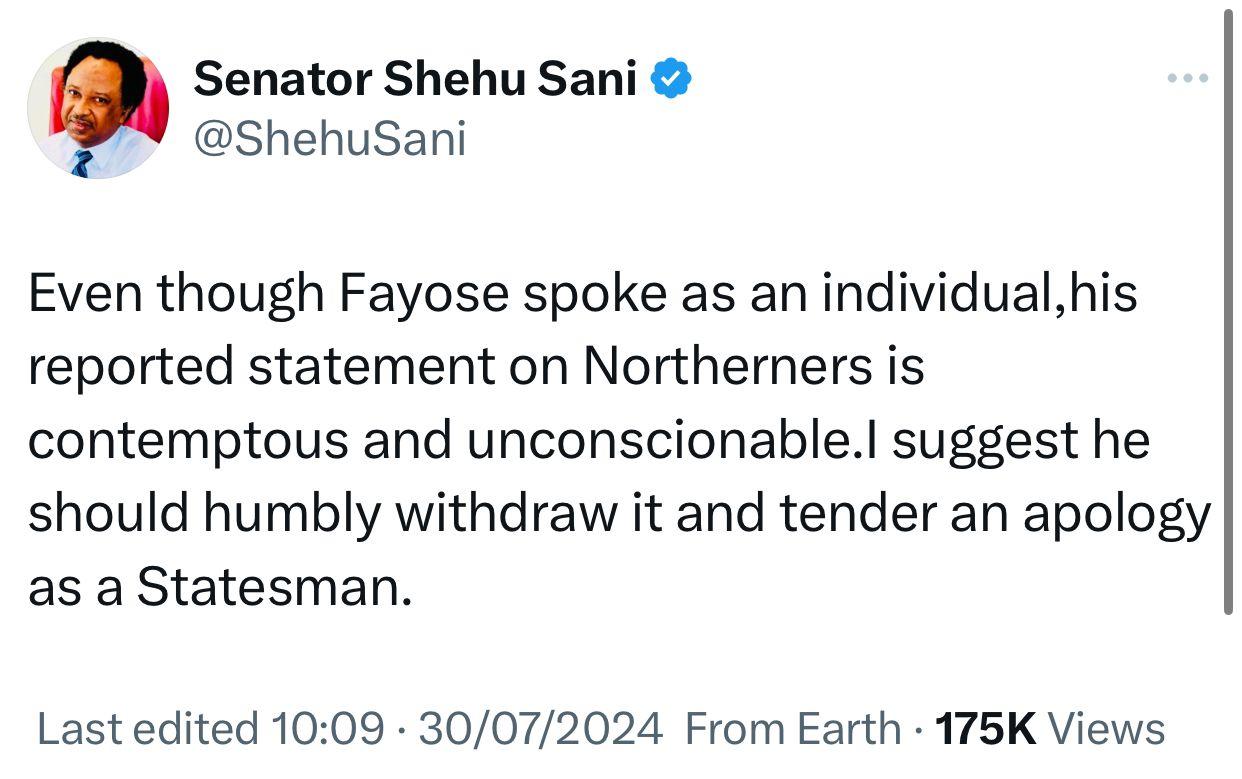View edit history via Last edited
Viewport: 1242px width, 779px height.
(x=145, y=729)
